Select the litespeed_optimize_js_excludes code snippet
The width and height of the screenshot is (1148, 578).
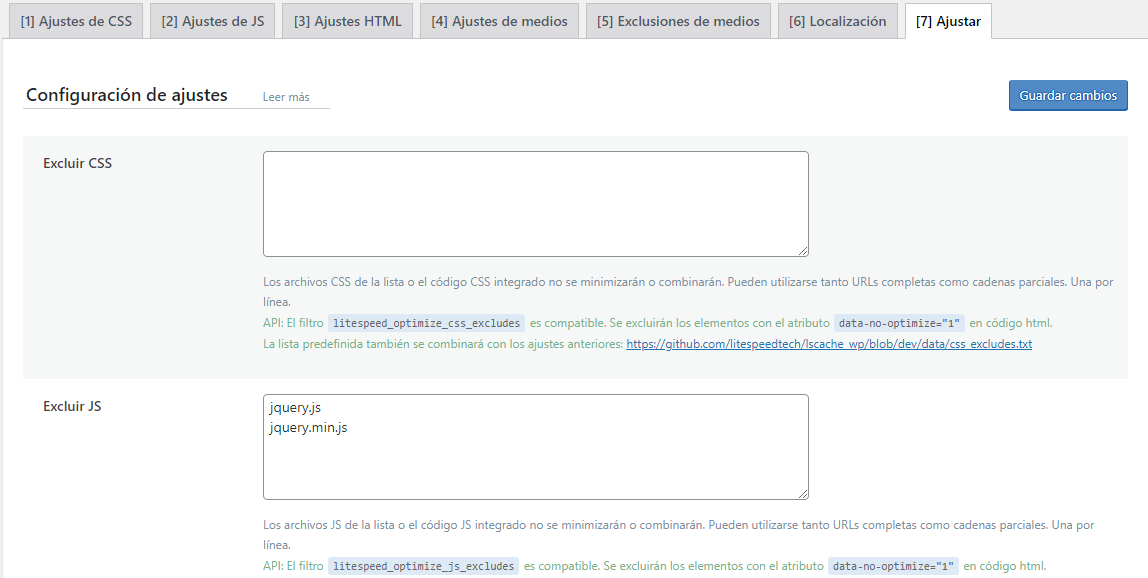click(424, 565)
